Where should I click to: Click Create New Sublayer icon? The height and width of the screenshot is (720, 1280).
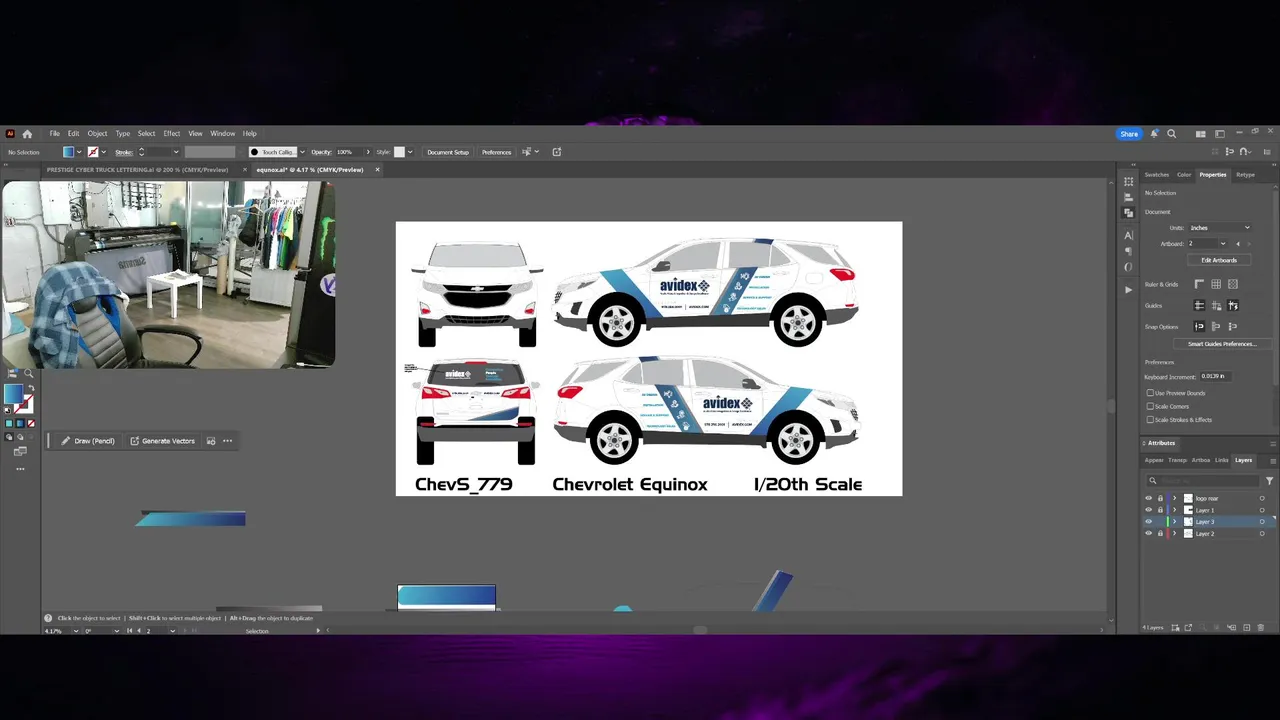[x=1232, y=628]
